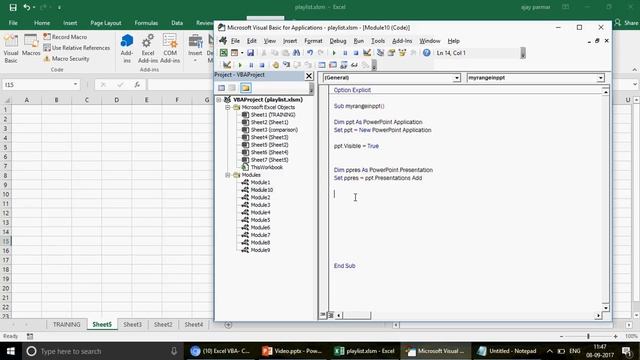This screenshot has width=640, height=360.
Task: Open Add-Ins menu in VBA editor
Action: pyautogui.click(x=402, y=41)
